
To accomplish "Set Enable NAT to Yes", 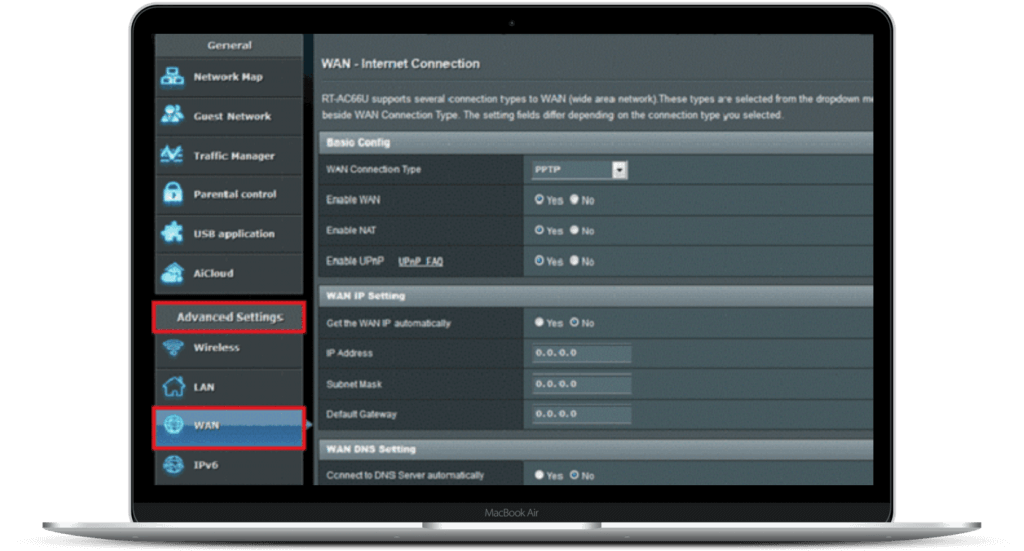I will pos(539,230).
